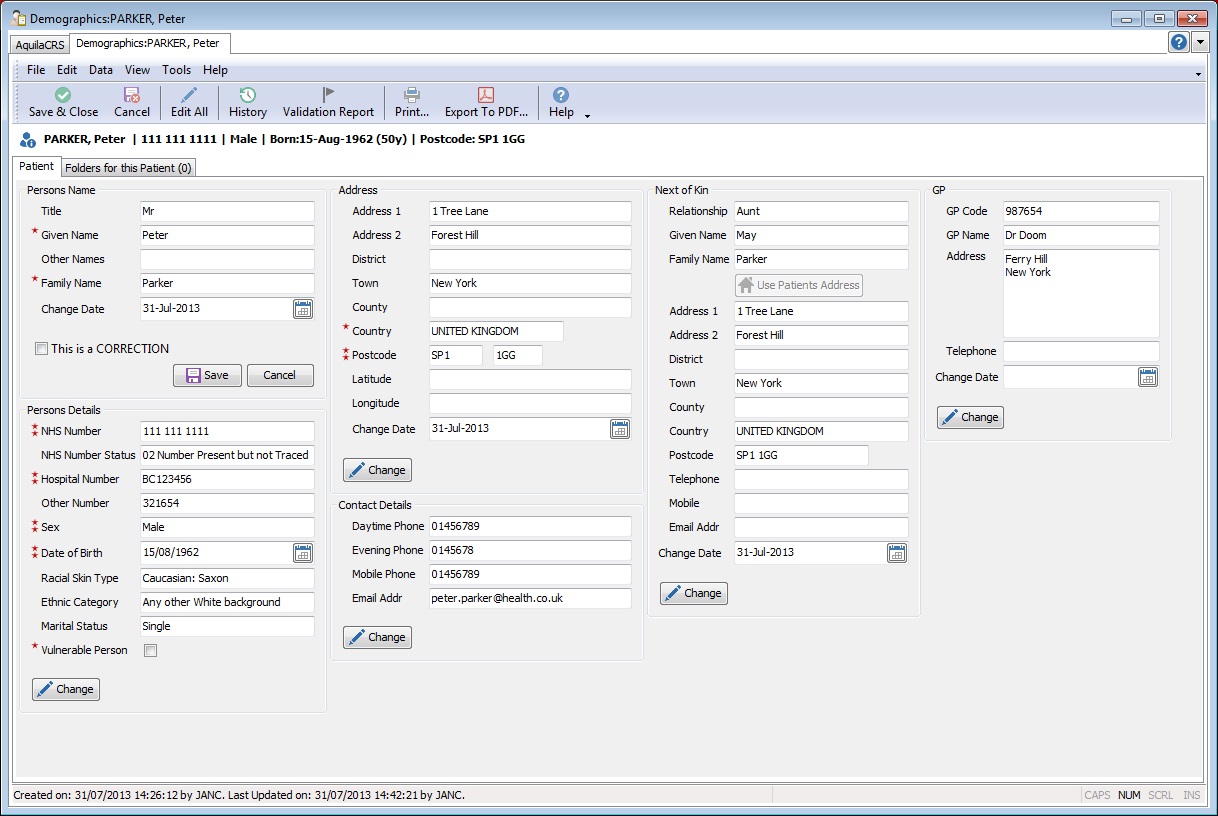Open the Validation Report flag icon

click(x=328, y=95)
